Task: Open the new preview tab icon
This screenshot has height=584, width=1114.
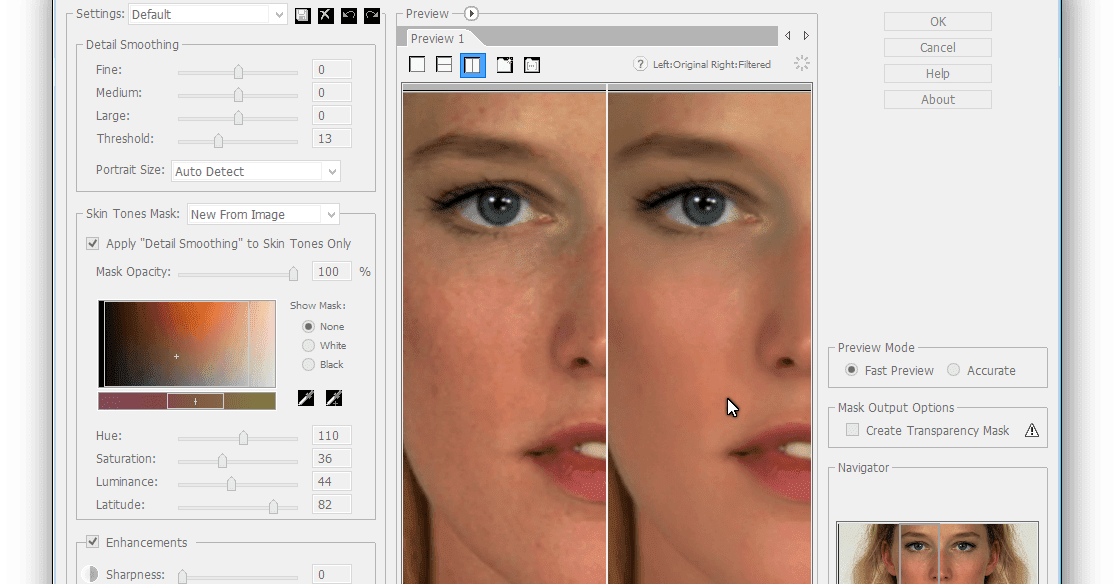Action: click(x=505, y=64)
